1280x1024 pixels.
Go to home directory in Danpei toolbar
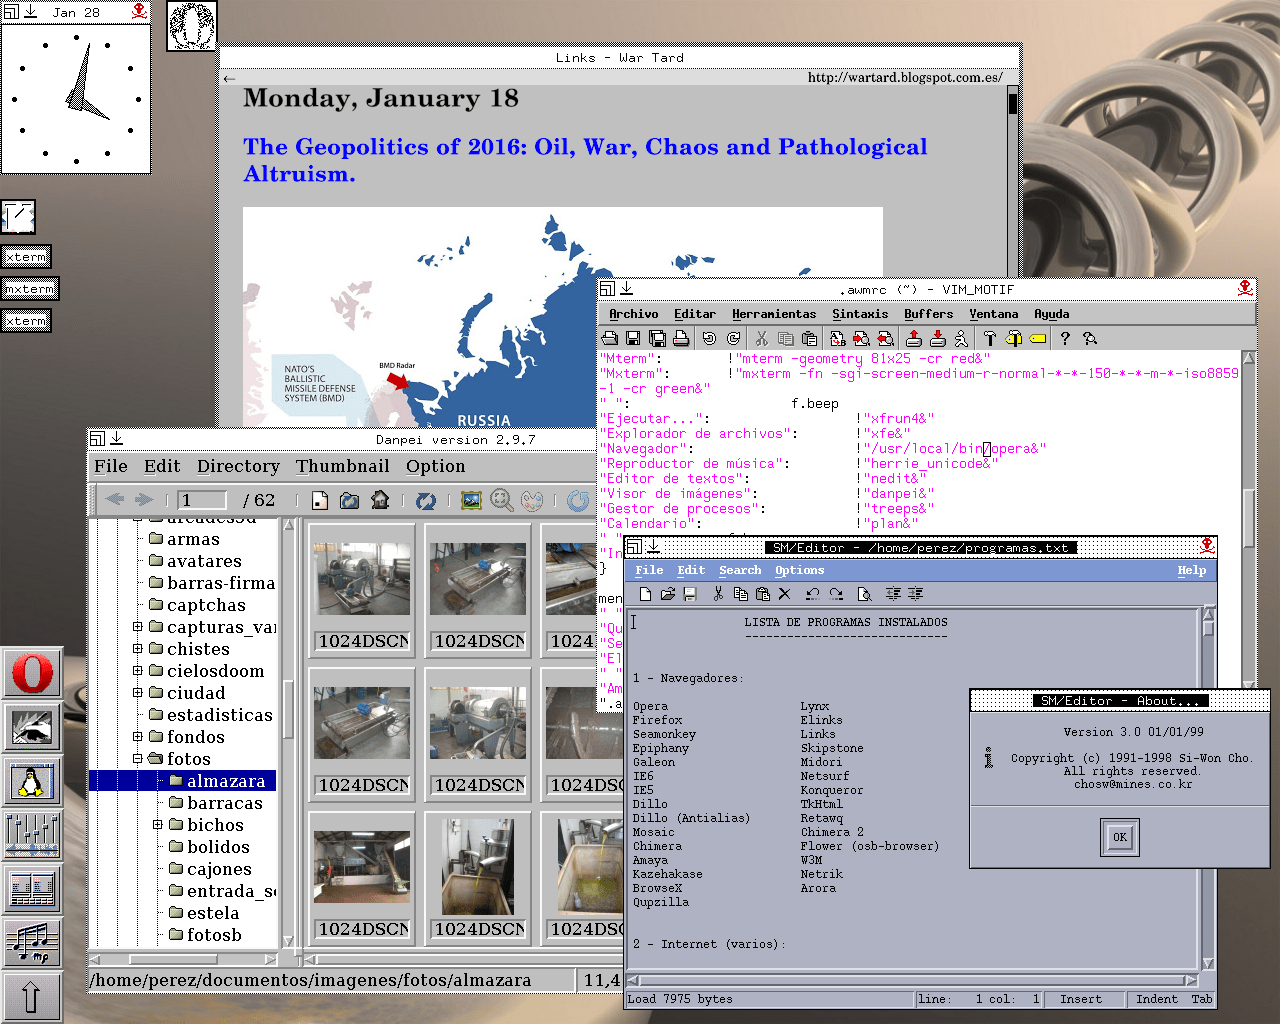pyautogui.click(x=380, y=500)
